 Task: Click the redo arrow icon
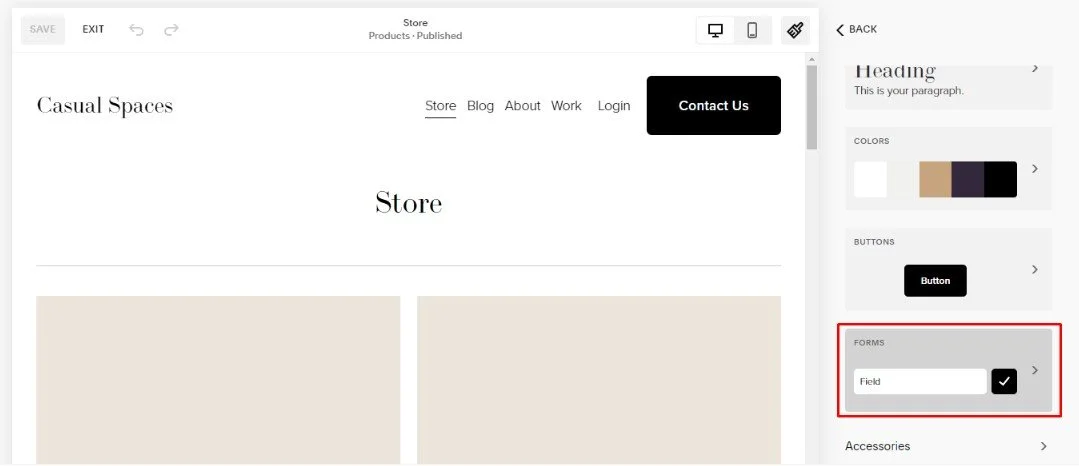pos(171,30)
